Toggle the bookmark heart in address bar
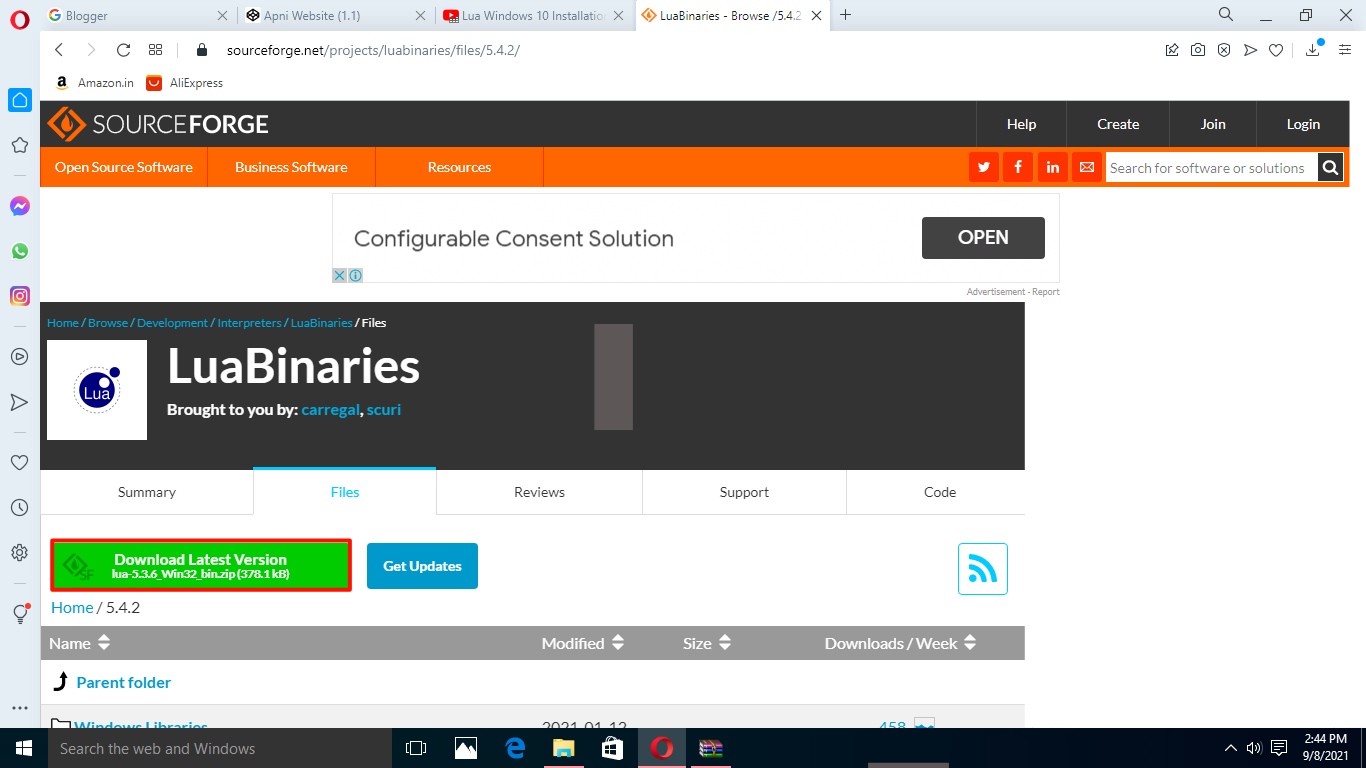This screenshot has height=768, width=1366. (1276, 49)
